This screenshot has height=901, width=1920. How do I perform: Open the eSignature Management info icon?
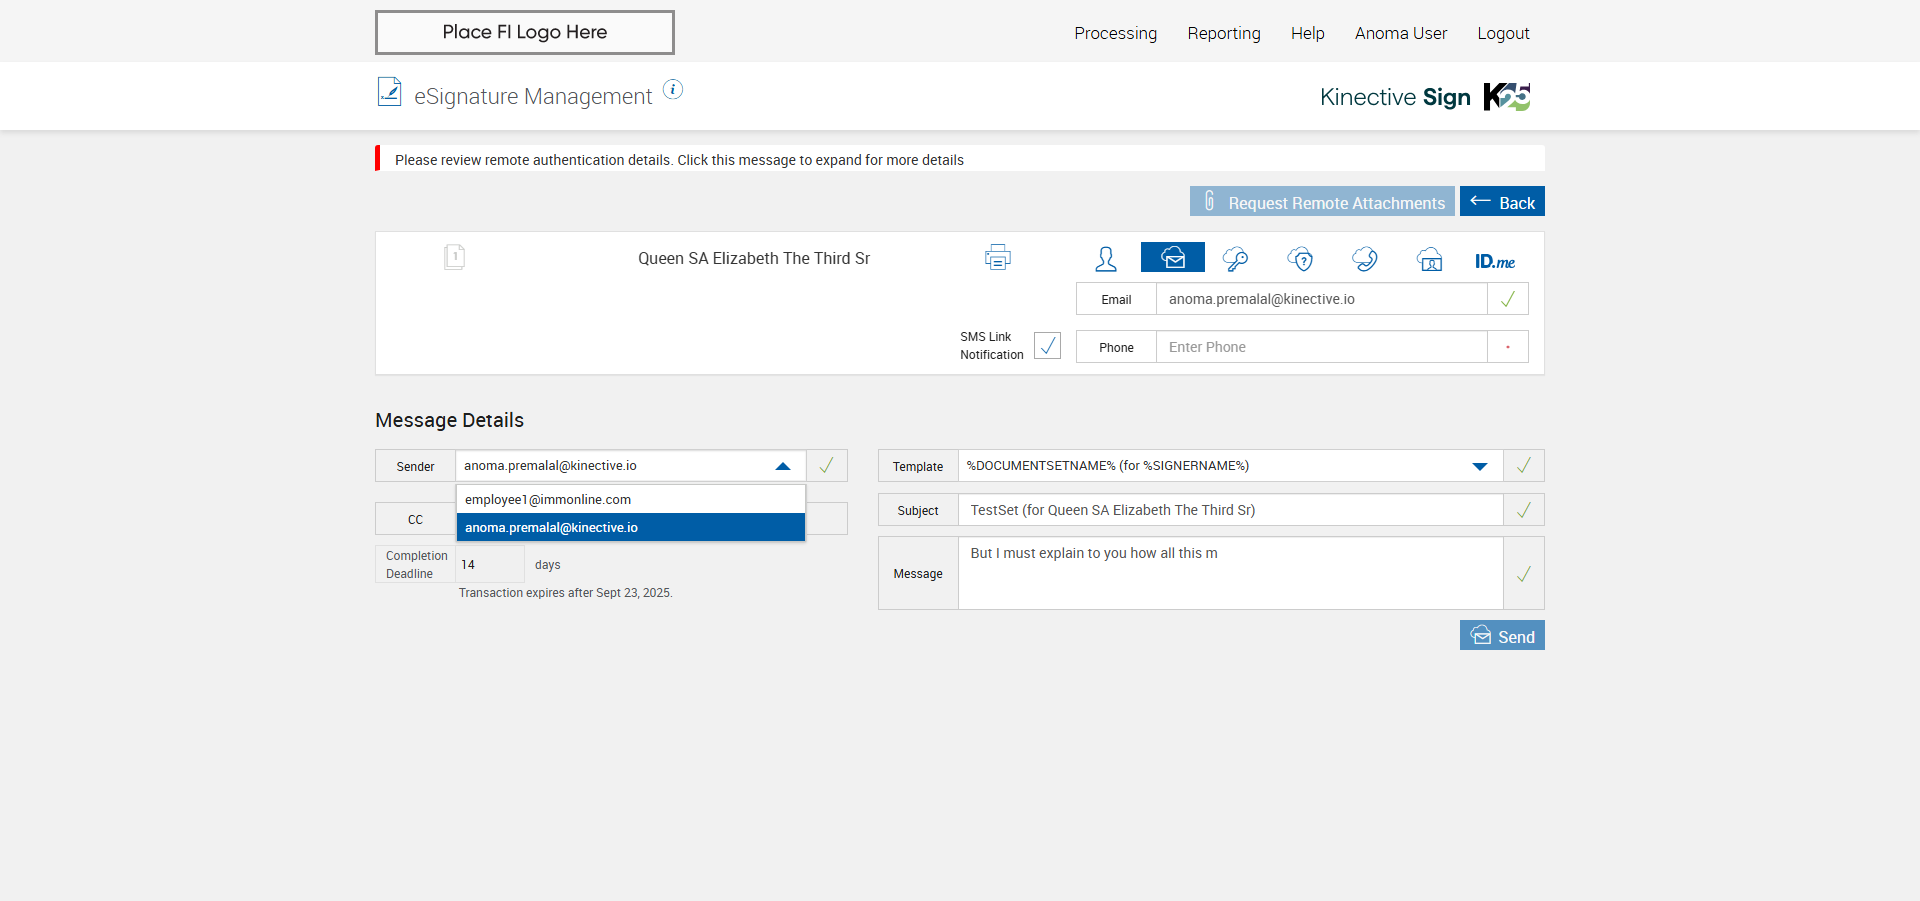pos(673,90)
